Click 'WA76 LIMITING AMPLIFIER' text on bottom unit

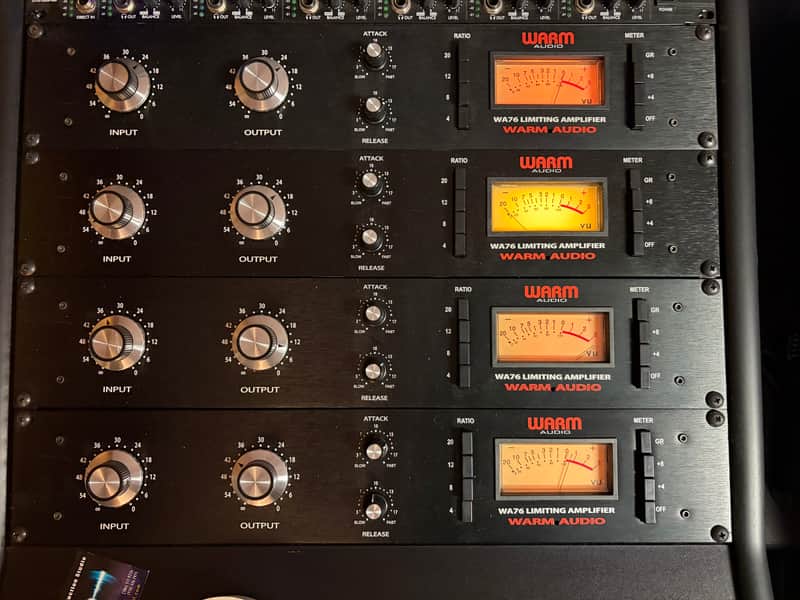pyautogui.click(x=557, y=510)
